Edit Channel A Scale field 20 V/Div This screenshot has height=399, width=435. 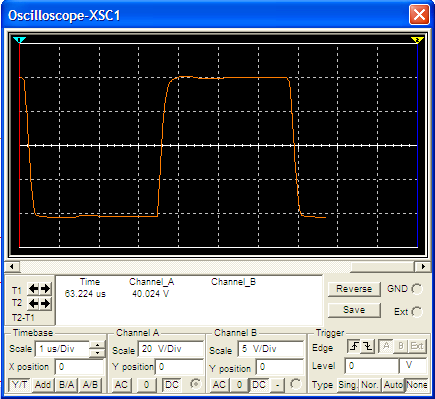[171, 349]
